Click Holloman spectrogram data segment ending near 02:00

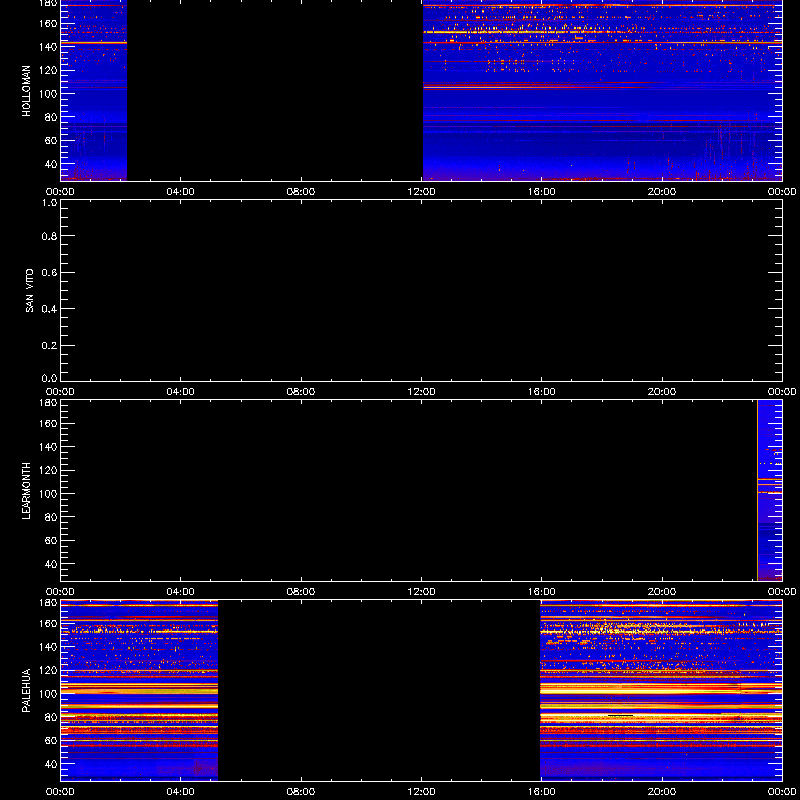coord(94,90)
